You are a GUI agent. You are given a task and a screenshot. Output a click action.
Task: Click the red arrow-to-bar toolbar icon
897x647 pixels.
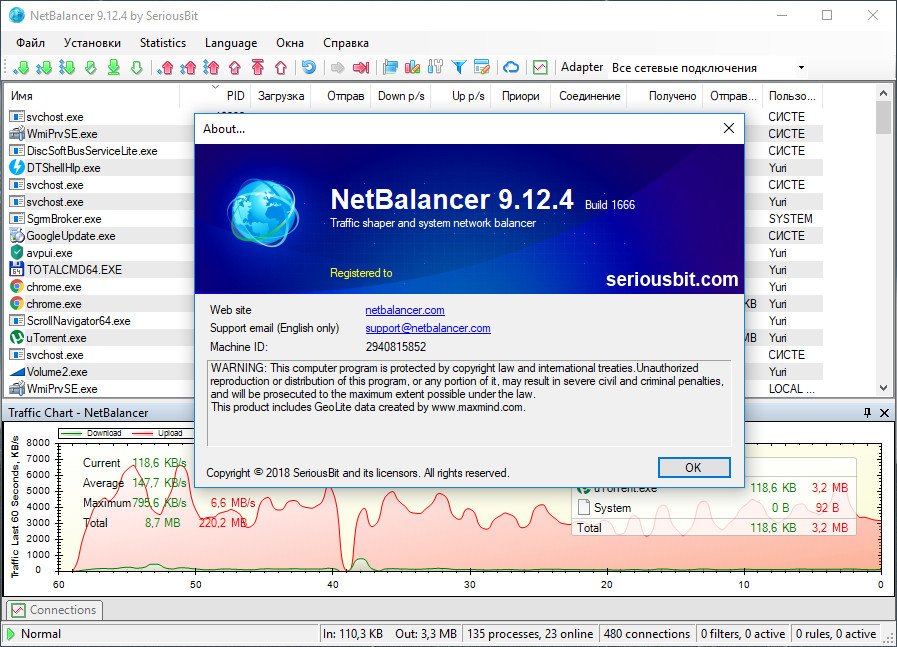[x=361, y=68]
